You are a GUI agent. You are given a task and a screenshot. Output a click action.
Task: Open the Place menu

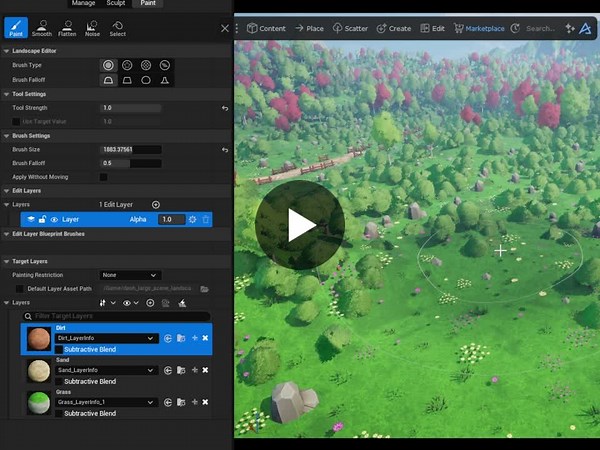coord(310,28)
